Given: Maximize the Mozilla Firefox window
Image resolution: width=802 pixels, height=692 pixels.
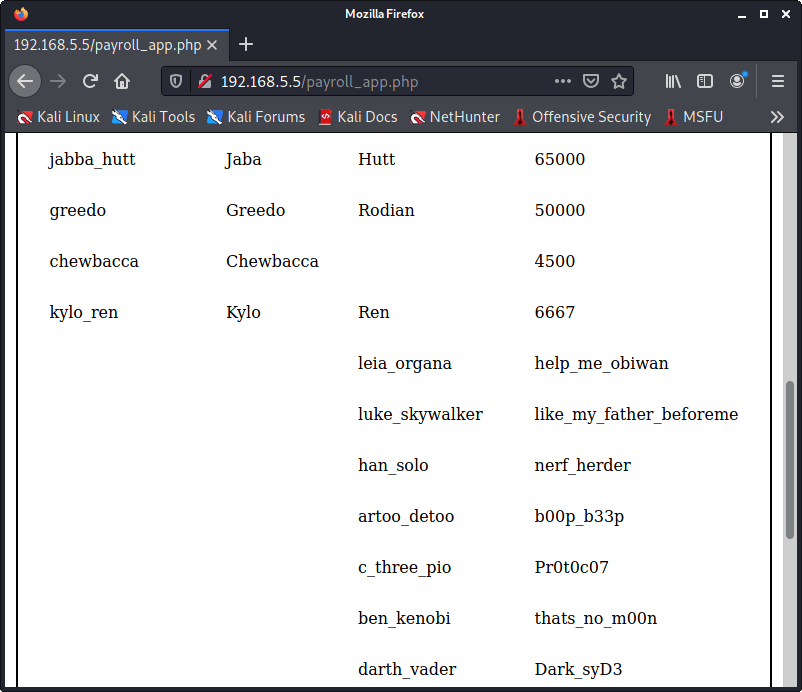Looking at the screenshot, I should (764, 14).
